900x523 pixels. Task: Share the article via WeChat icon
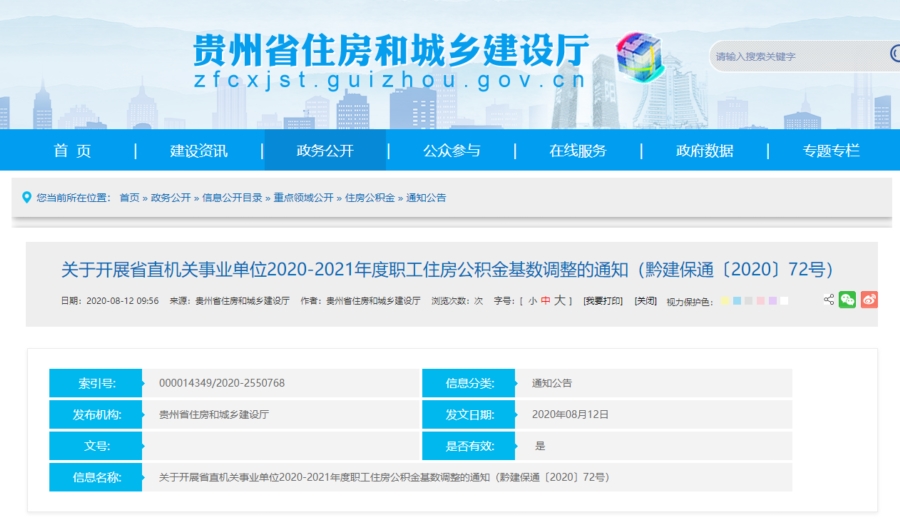pyautogui.click(x=847, y=300)
